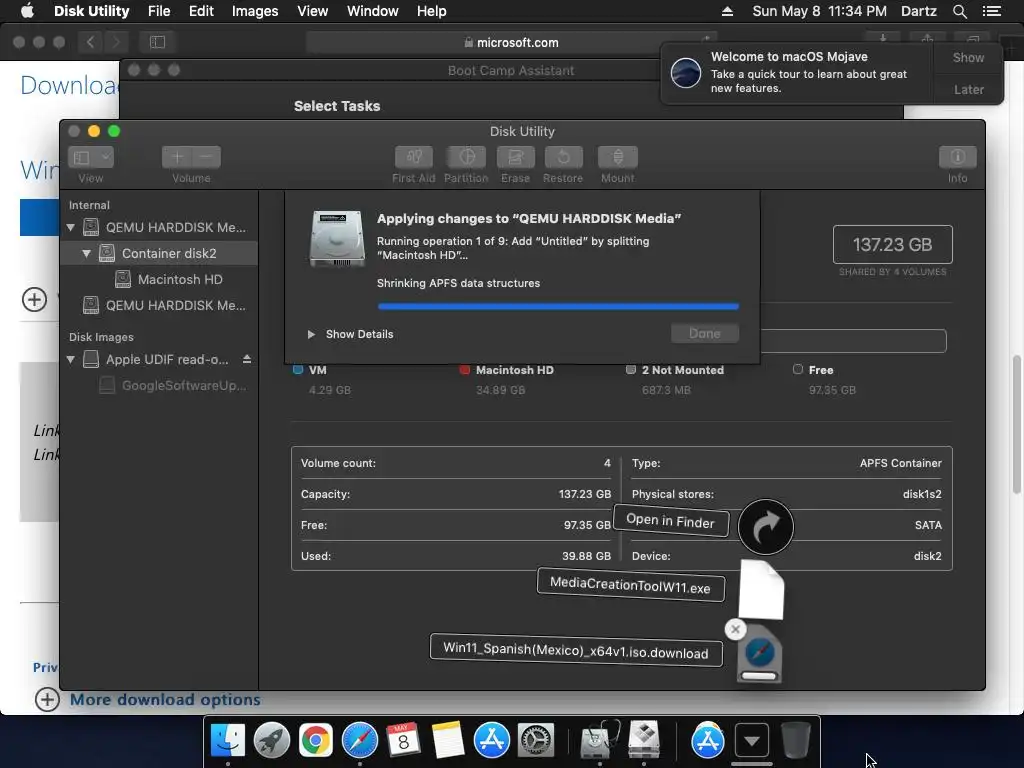Viewport: 1024px width, 768px height.
Task: Click the Safari page vertical scrollbar
Action: coord(1017,424)
